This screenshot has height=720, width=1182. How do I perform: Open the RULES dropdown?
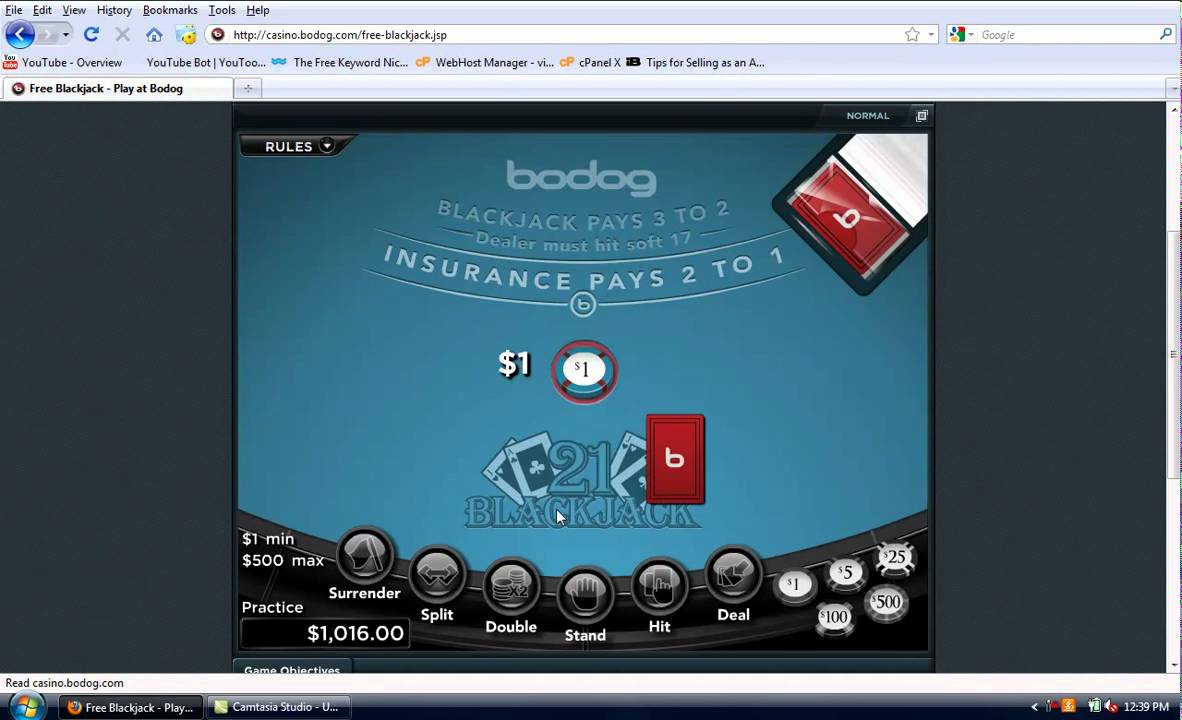pyautogui.click(x=299, y=146)
